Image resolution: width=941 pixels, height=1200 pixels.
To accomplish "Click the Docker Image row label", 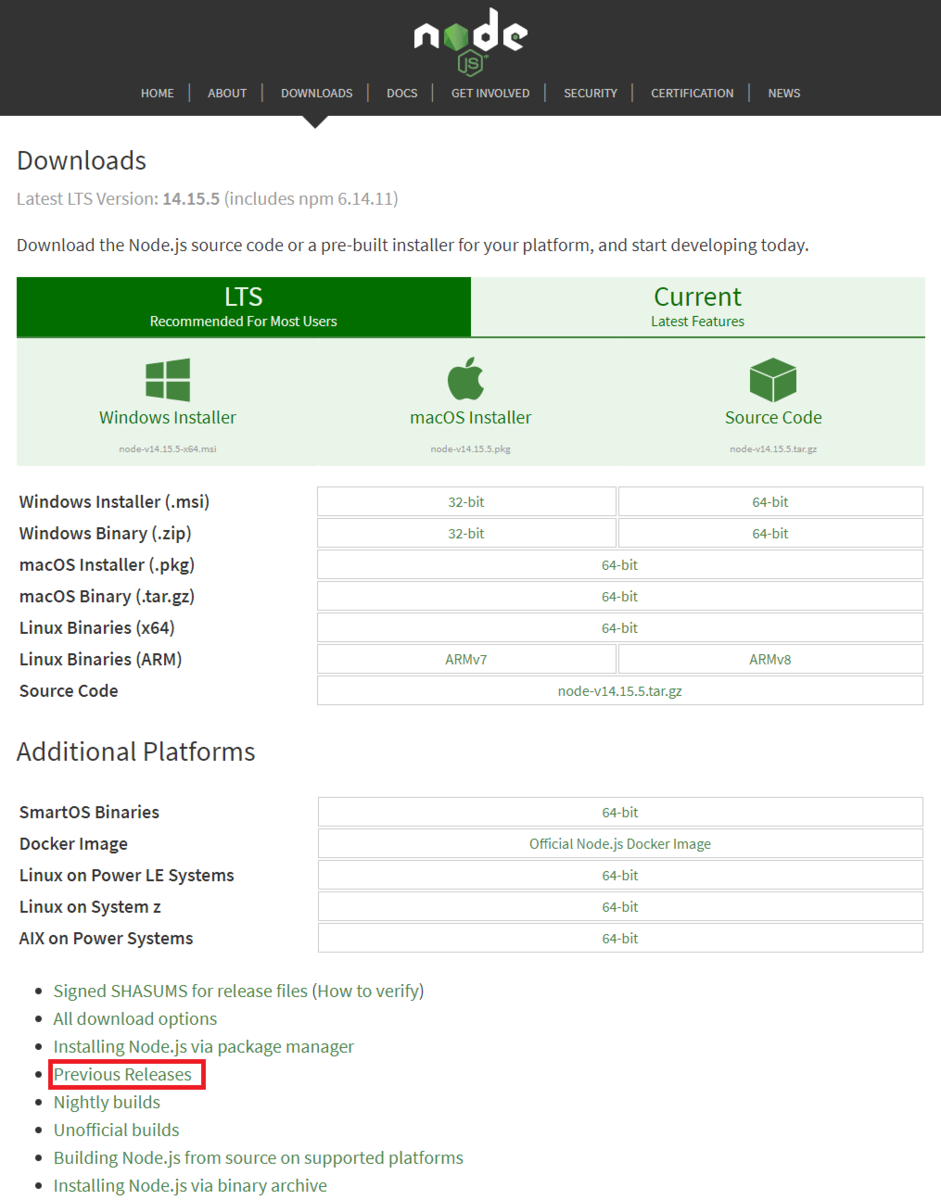I will coord(74,844).
